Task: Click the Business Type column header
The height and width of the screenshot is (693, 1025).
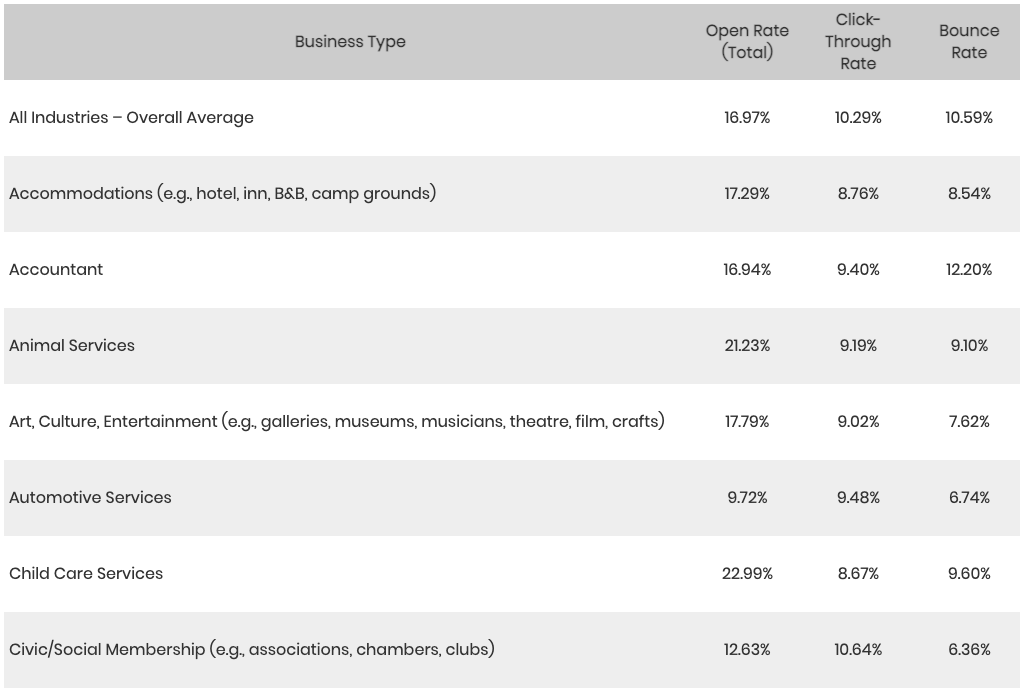Action: [x=350, y=42]
